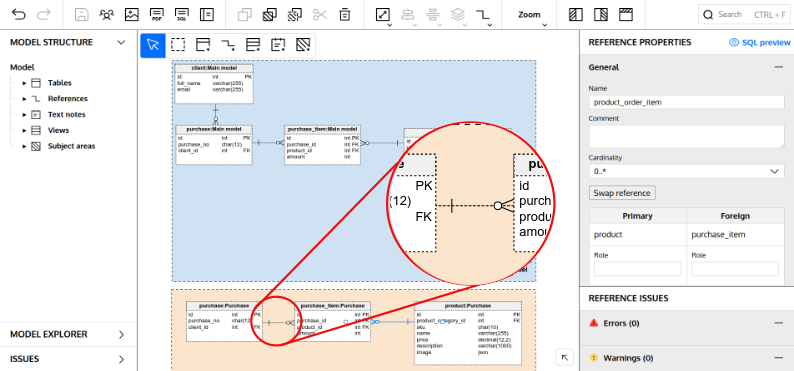Expand the References tree node
The image size is (794, 371).
pyautogui.click(x=24, y=99)
